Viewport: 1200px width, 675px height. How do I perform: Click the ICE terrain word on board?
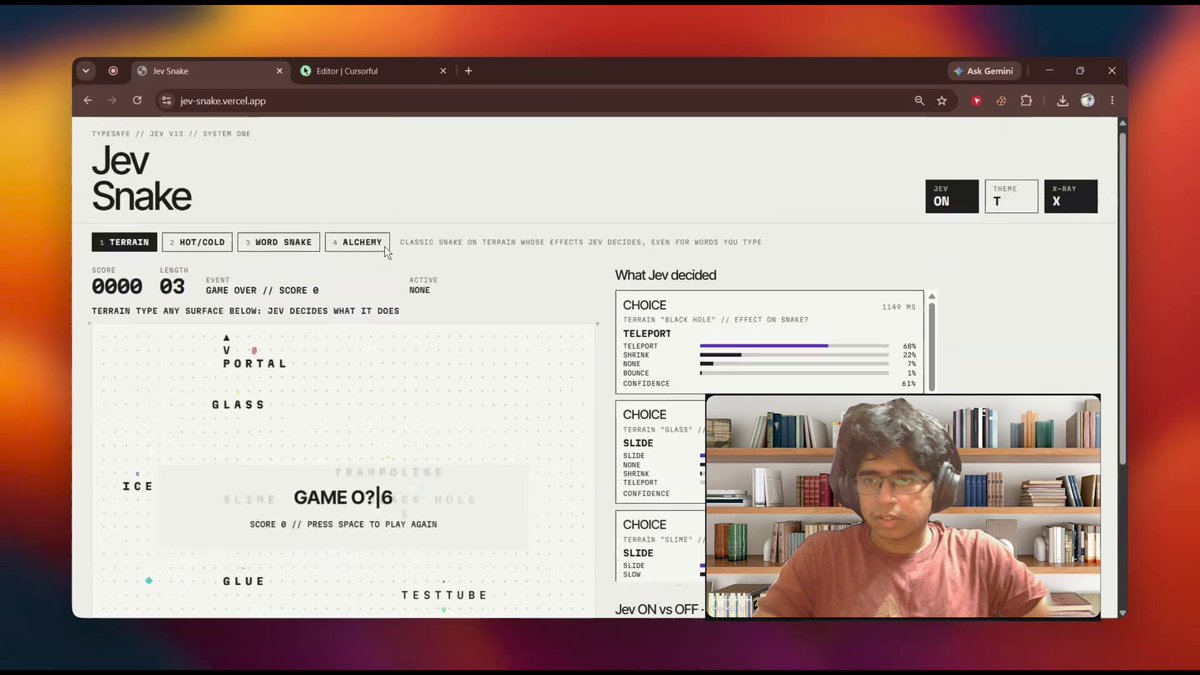tap(138, 486)
